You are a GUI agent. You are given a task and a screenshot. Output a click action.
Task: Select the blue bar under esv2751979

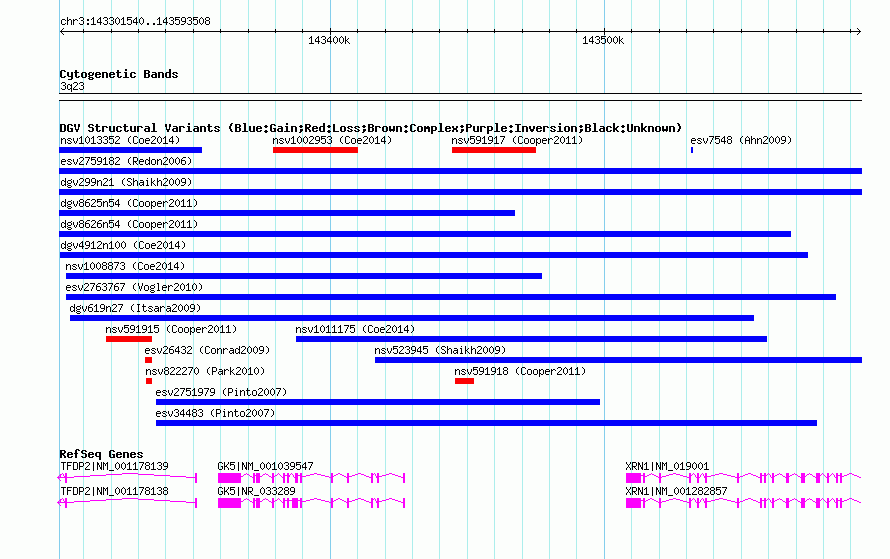coord(378,402)
